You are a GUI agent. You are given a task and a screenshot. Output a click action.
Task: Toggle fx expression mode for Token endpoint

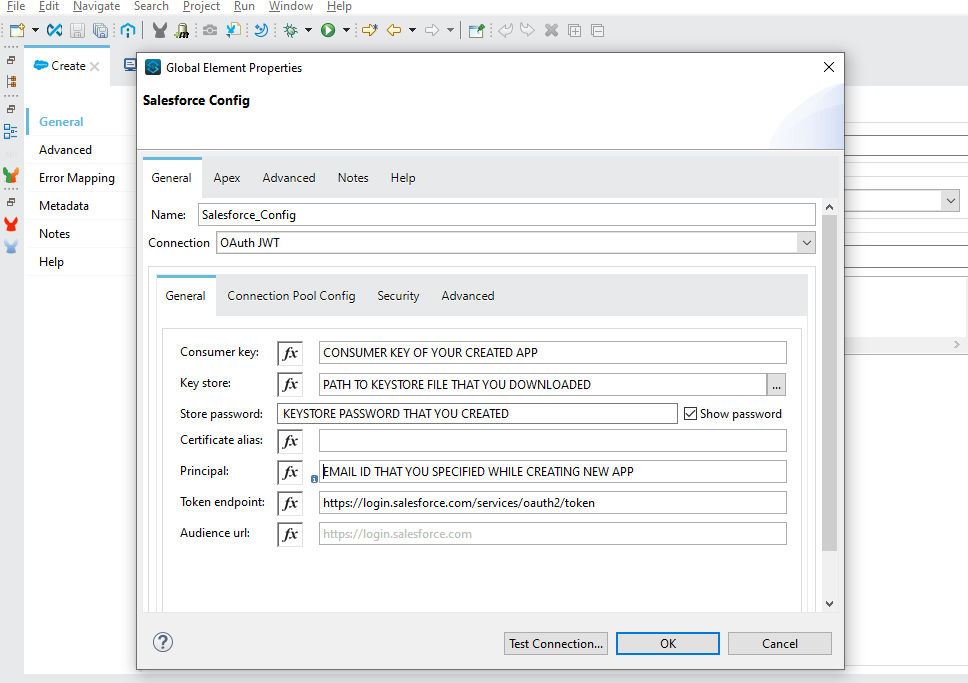(290, 503)
